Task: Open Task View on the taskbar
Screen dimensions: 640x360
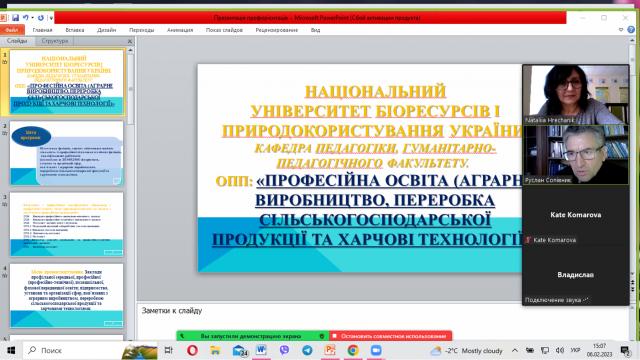Action: point(169,351)
